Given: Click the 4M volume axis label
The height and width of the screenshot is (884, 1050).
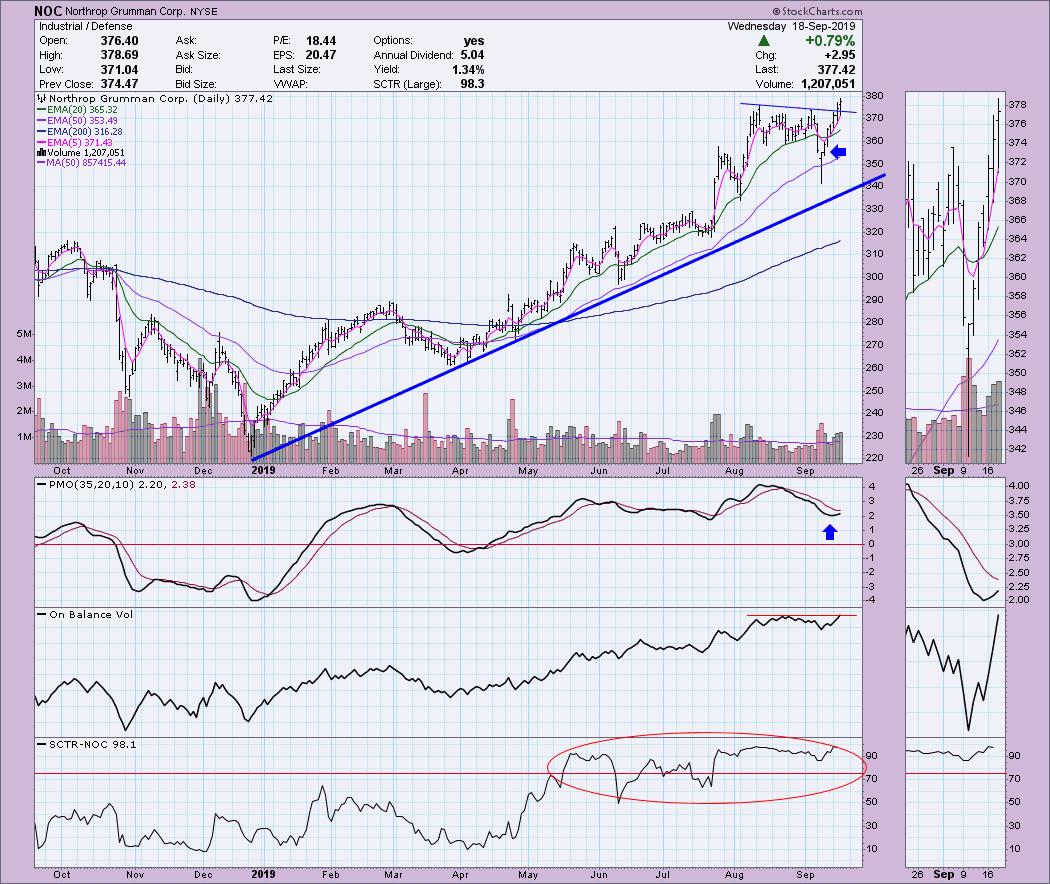Looking at the screenshot, I should pyautogui.click(x=23, y=360).
